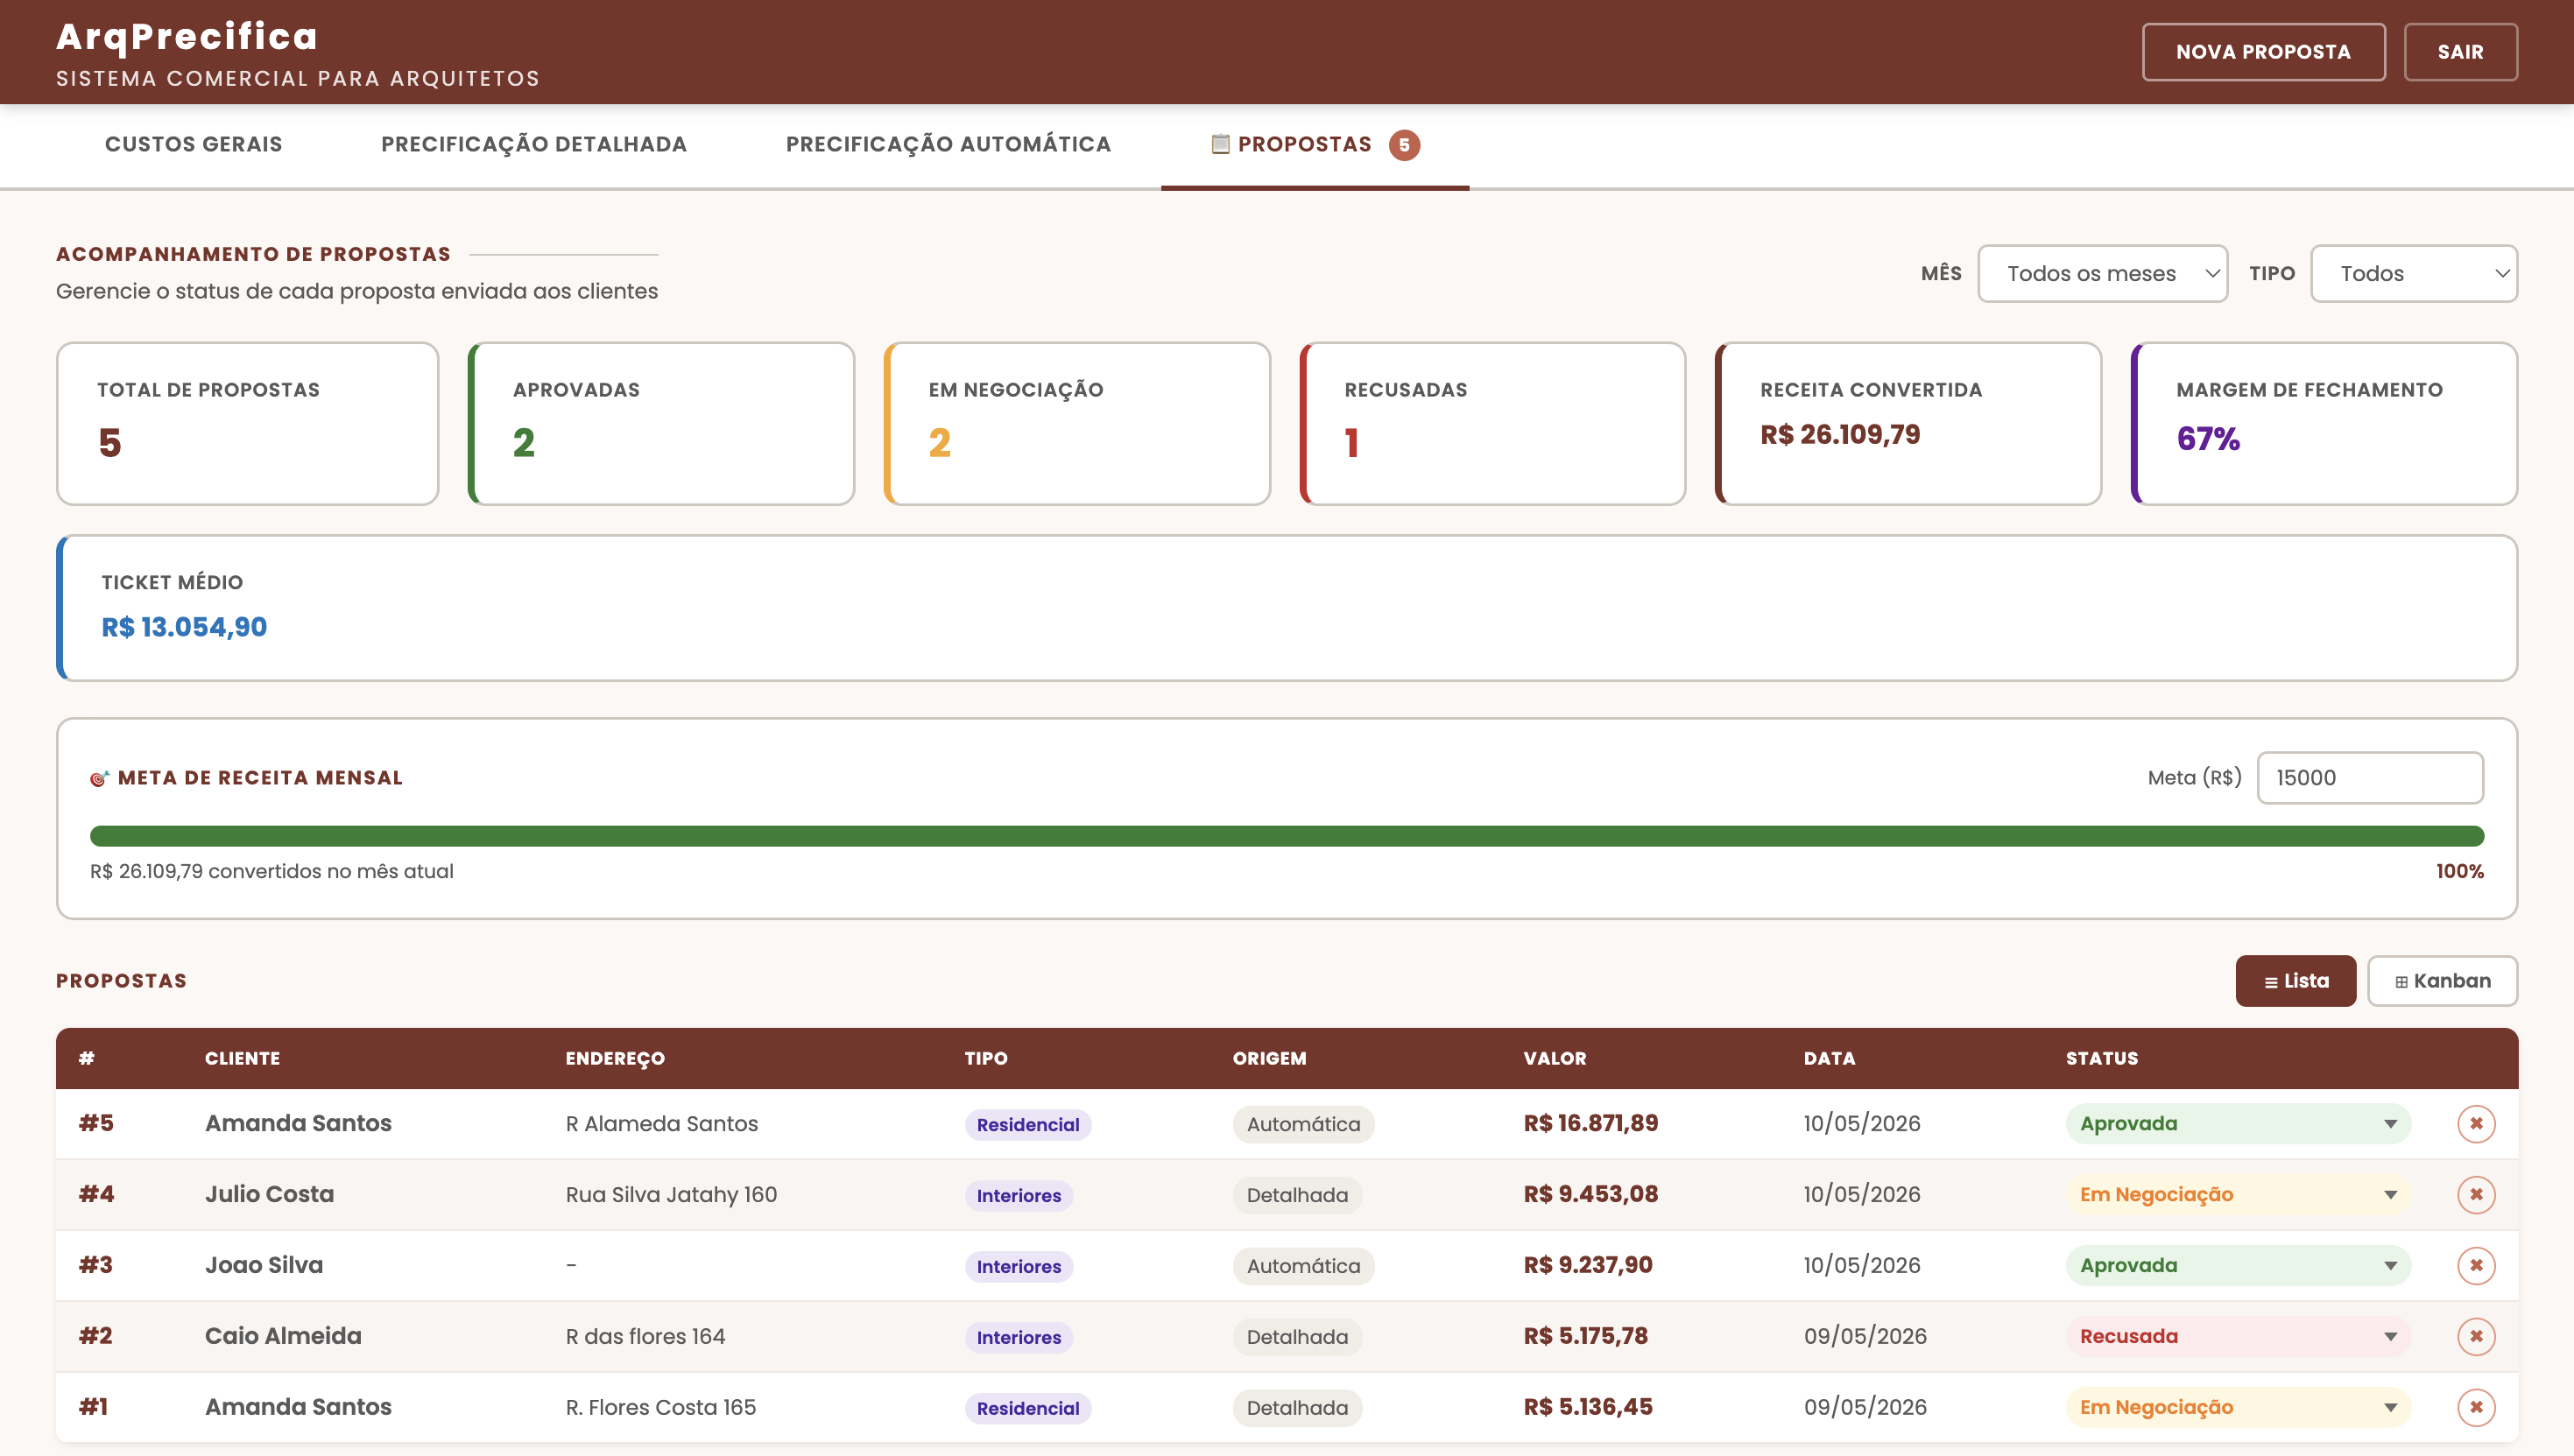
Task: Click value R$ 9.453,08
Action: [1590, 1194]
